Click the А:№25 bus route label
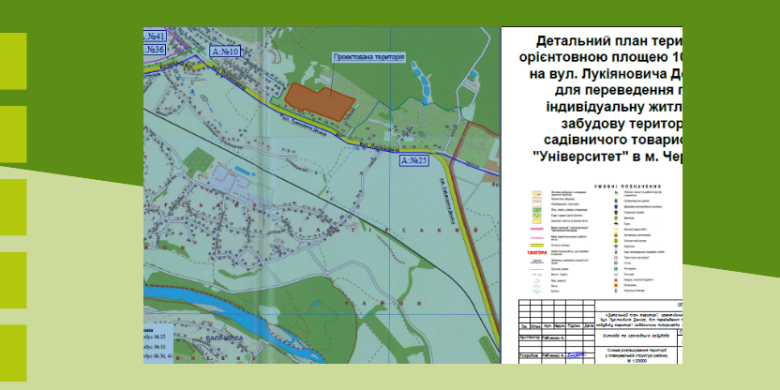Screen dimensions: 780x390 coord(414,160)
